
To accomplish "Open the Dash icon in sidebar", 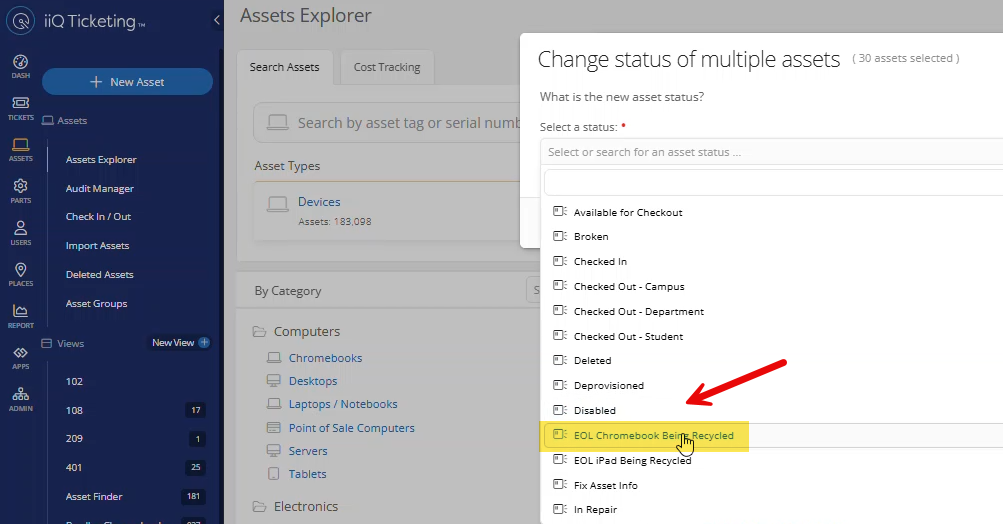I will click(20, 66).
